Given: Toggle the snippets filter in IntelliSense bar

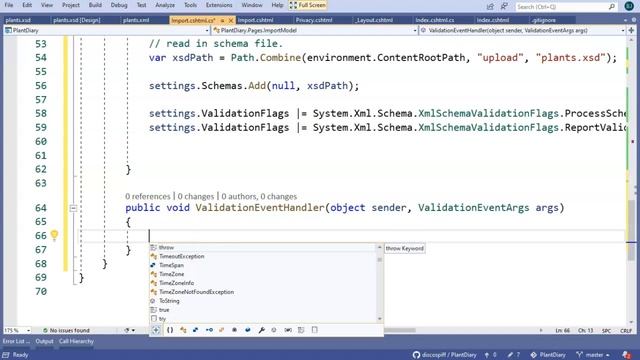Looking at the screenshot, I should 314,330.
